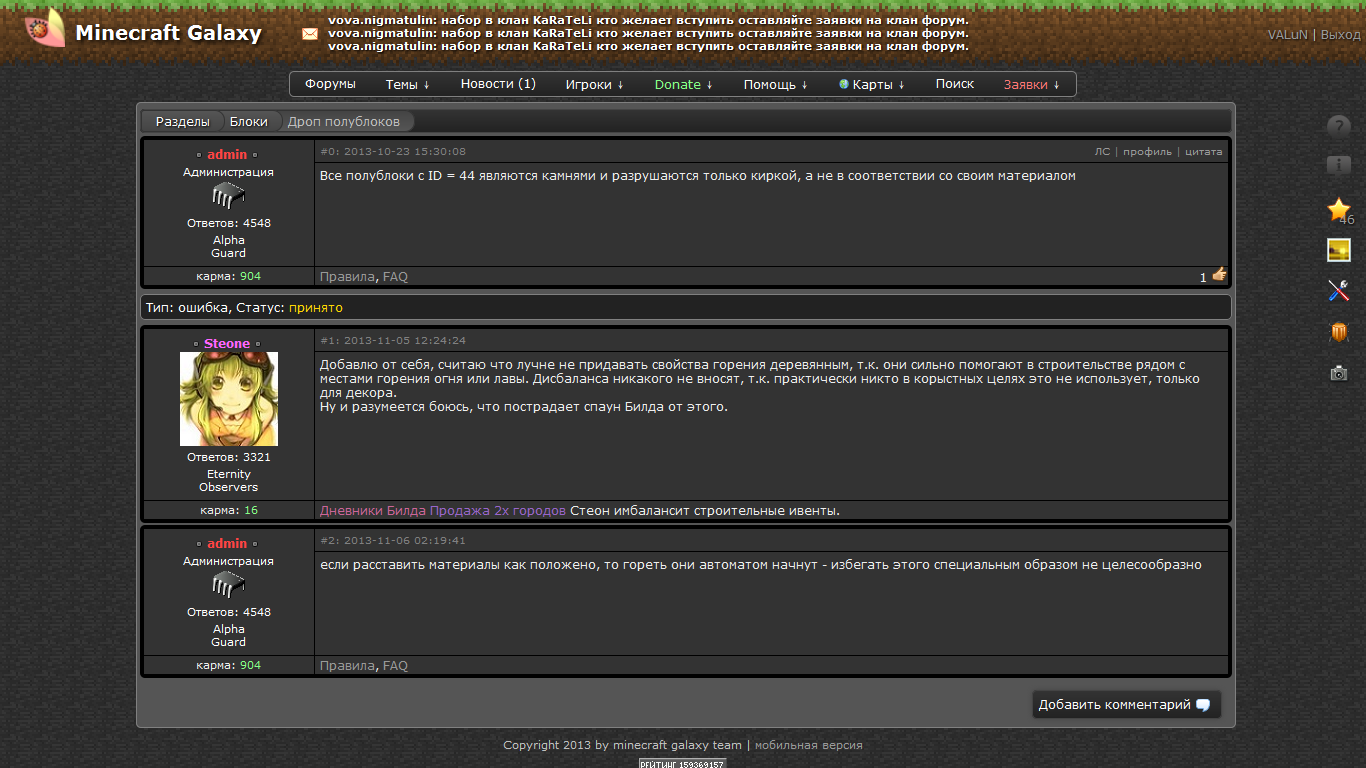
Task: Click the рейтинг counter badge at bottom
Action: (x=682, y=763)
